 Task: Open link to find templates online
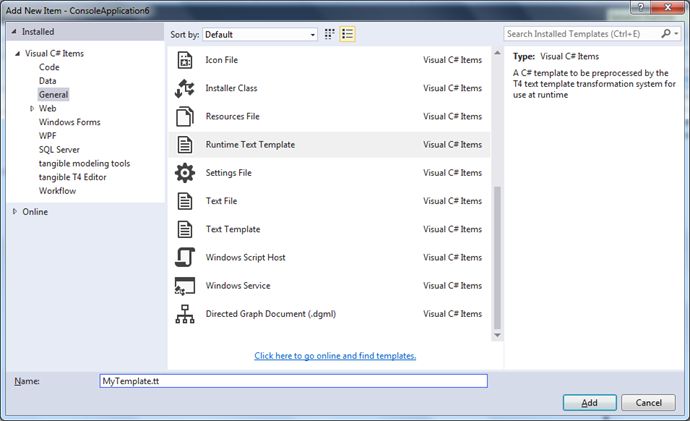click(335, 355)
